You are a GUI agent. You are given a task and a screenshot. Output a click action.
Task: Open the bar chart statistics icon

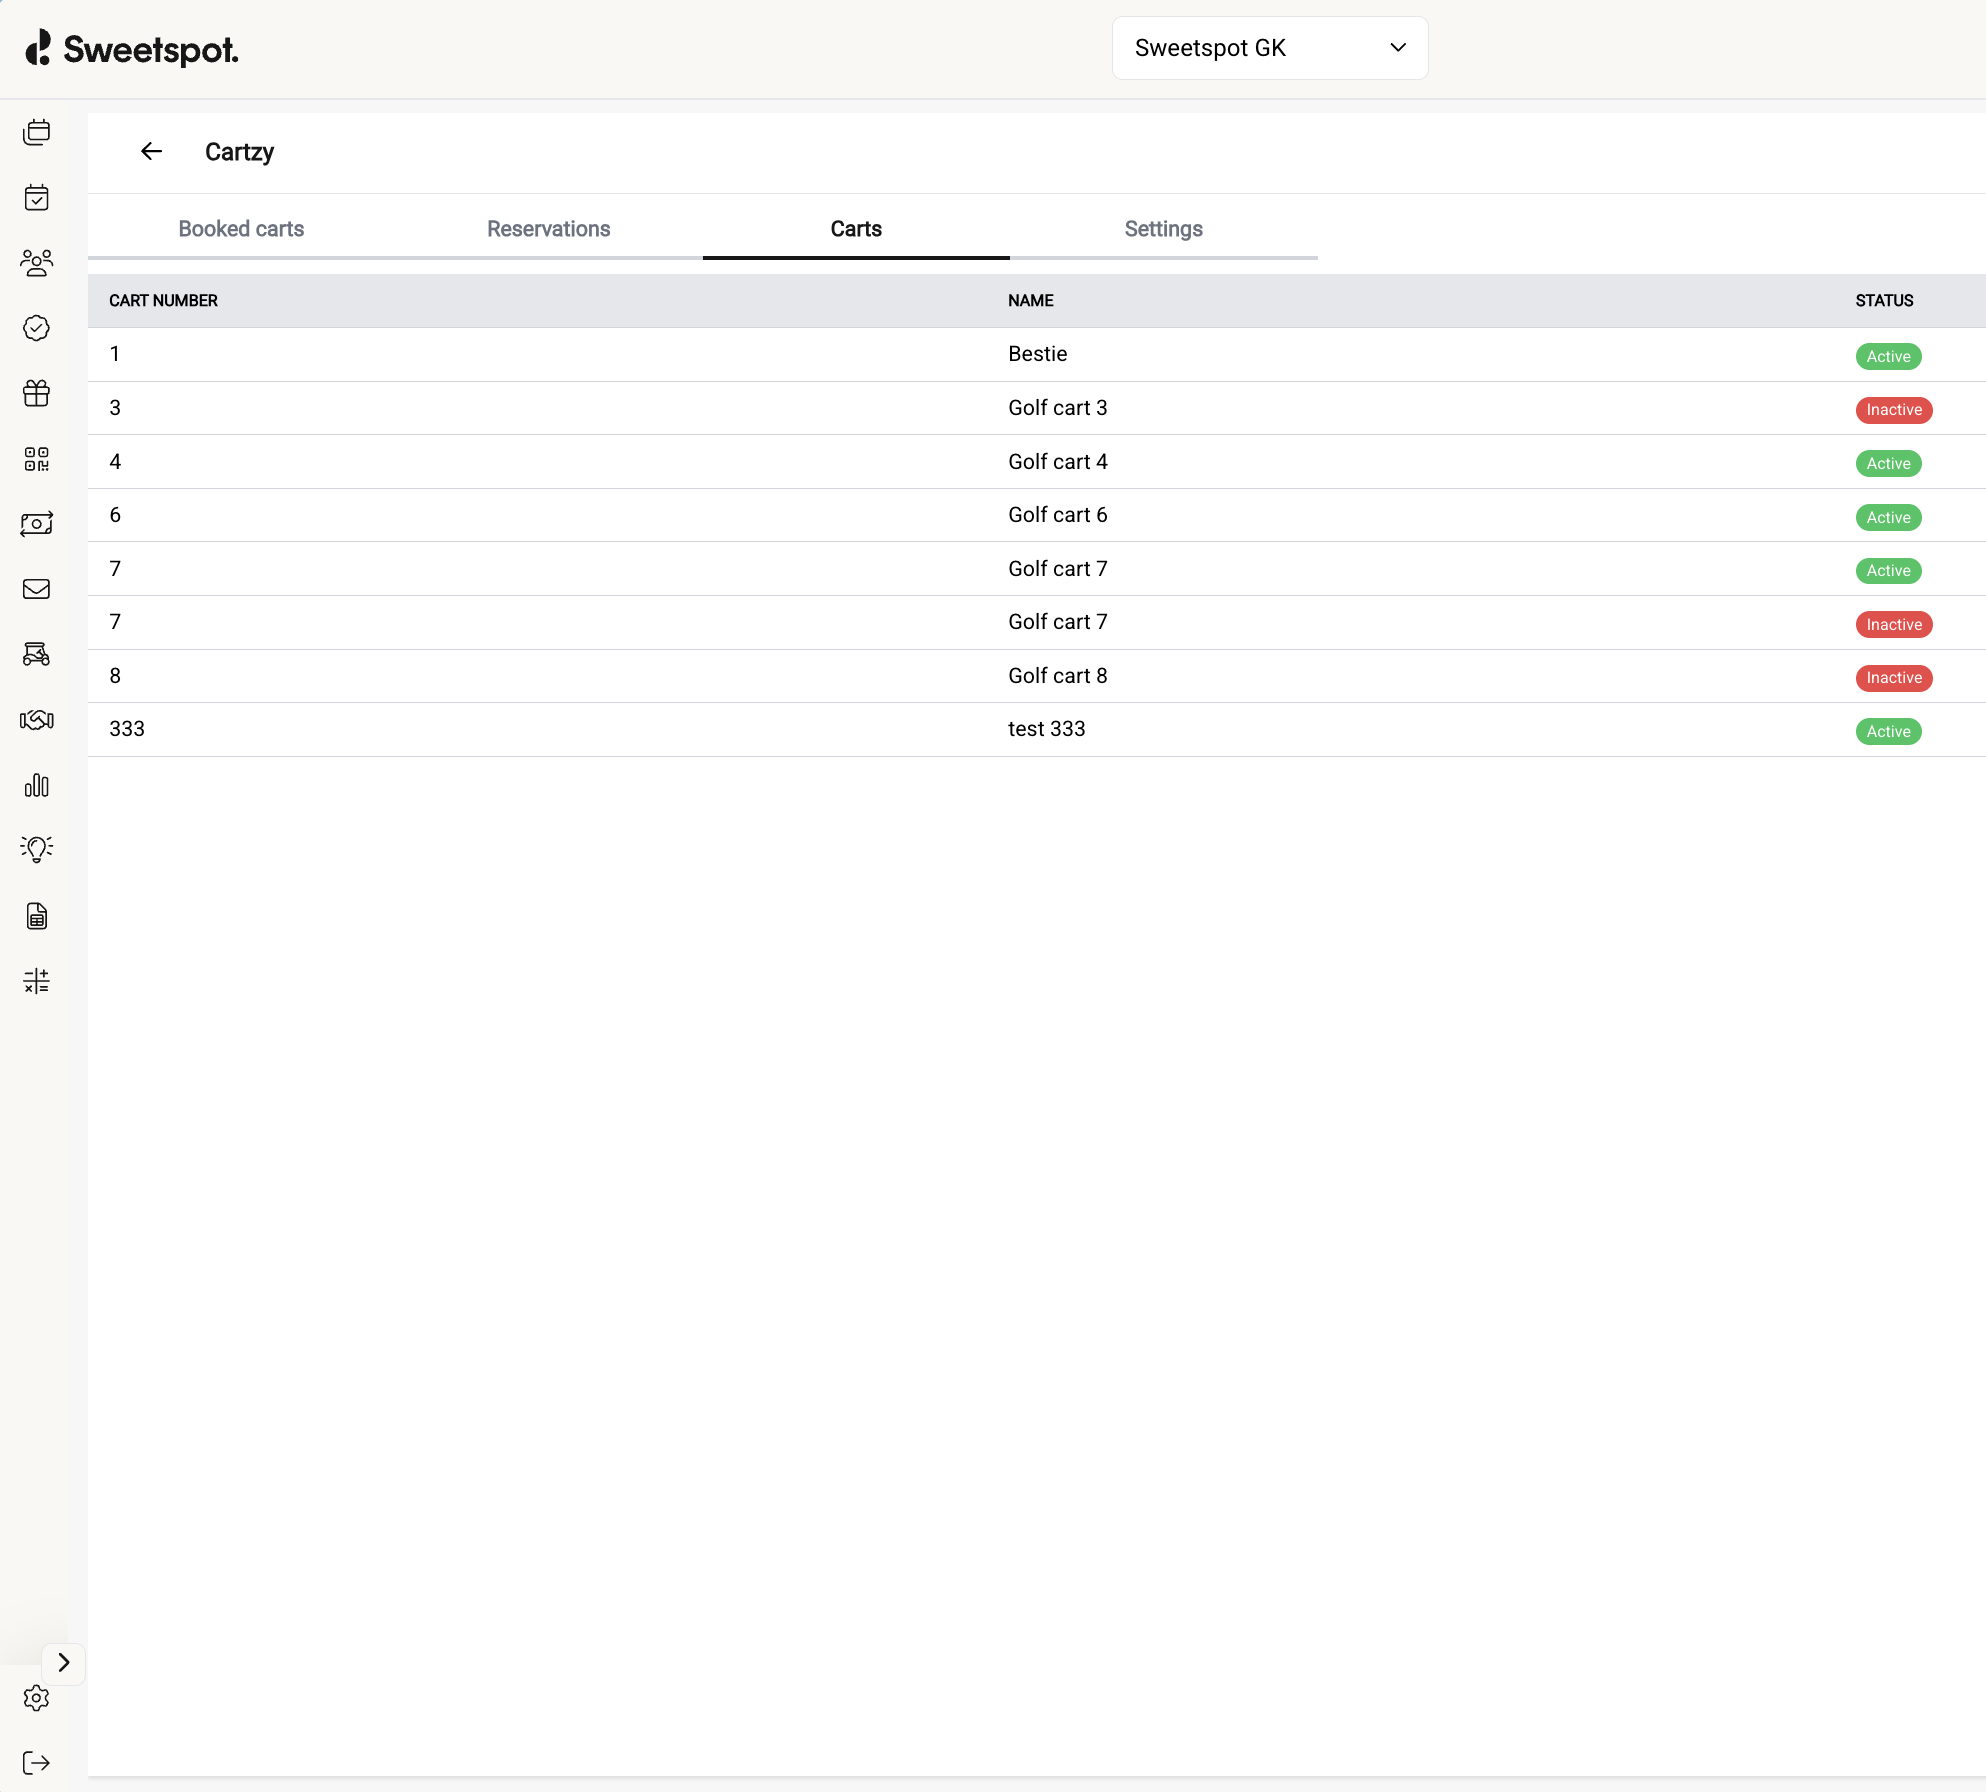coord(36,786)
